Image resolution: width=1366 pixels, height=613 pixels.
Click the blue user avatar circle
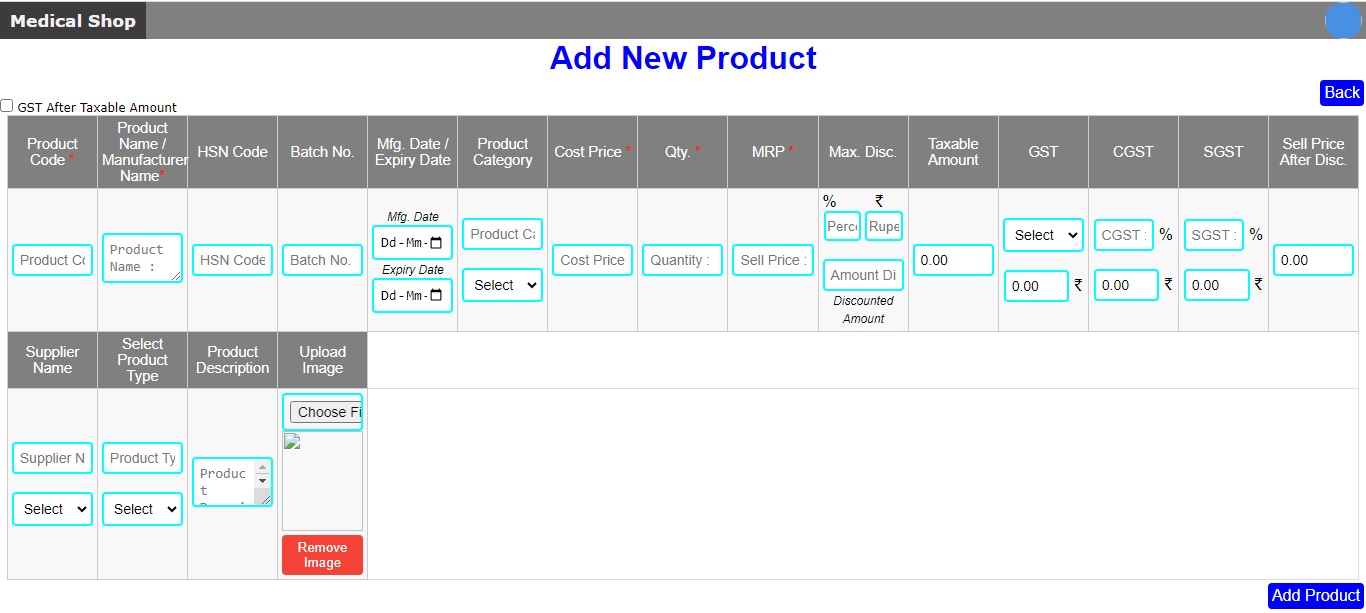click(1342, 20)
